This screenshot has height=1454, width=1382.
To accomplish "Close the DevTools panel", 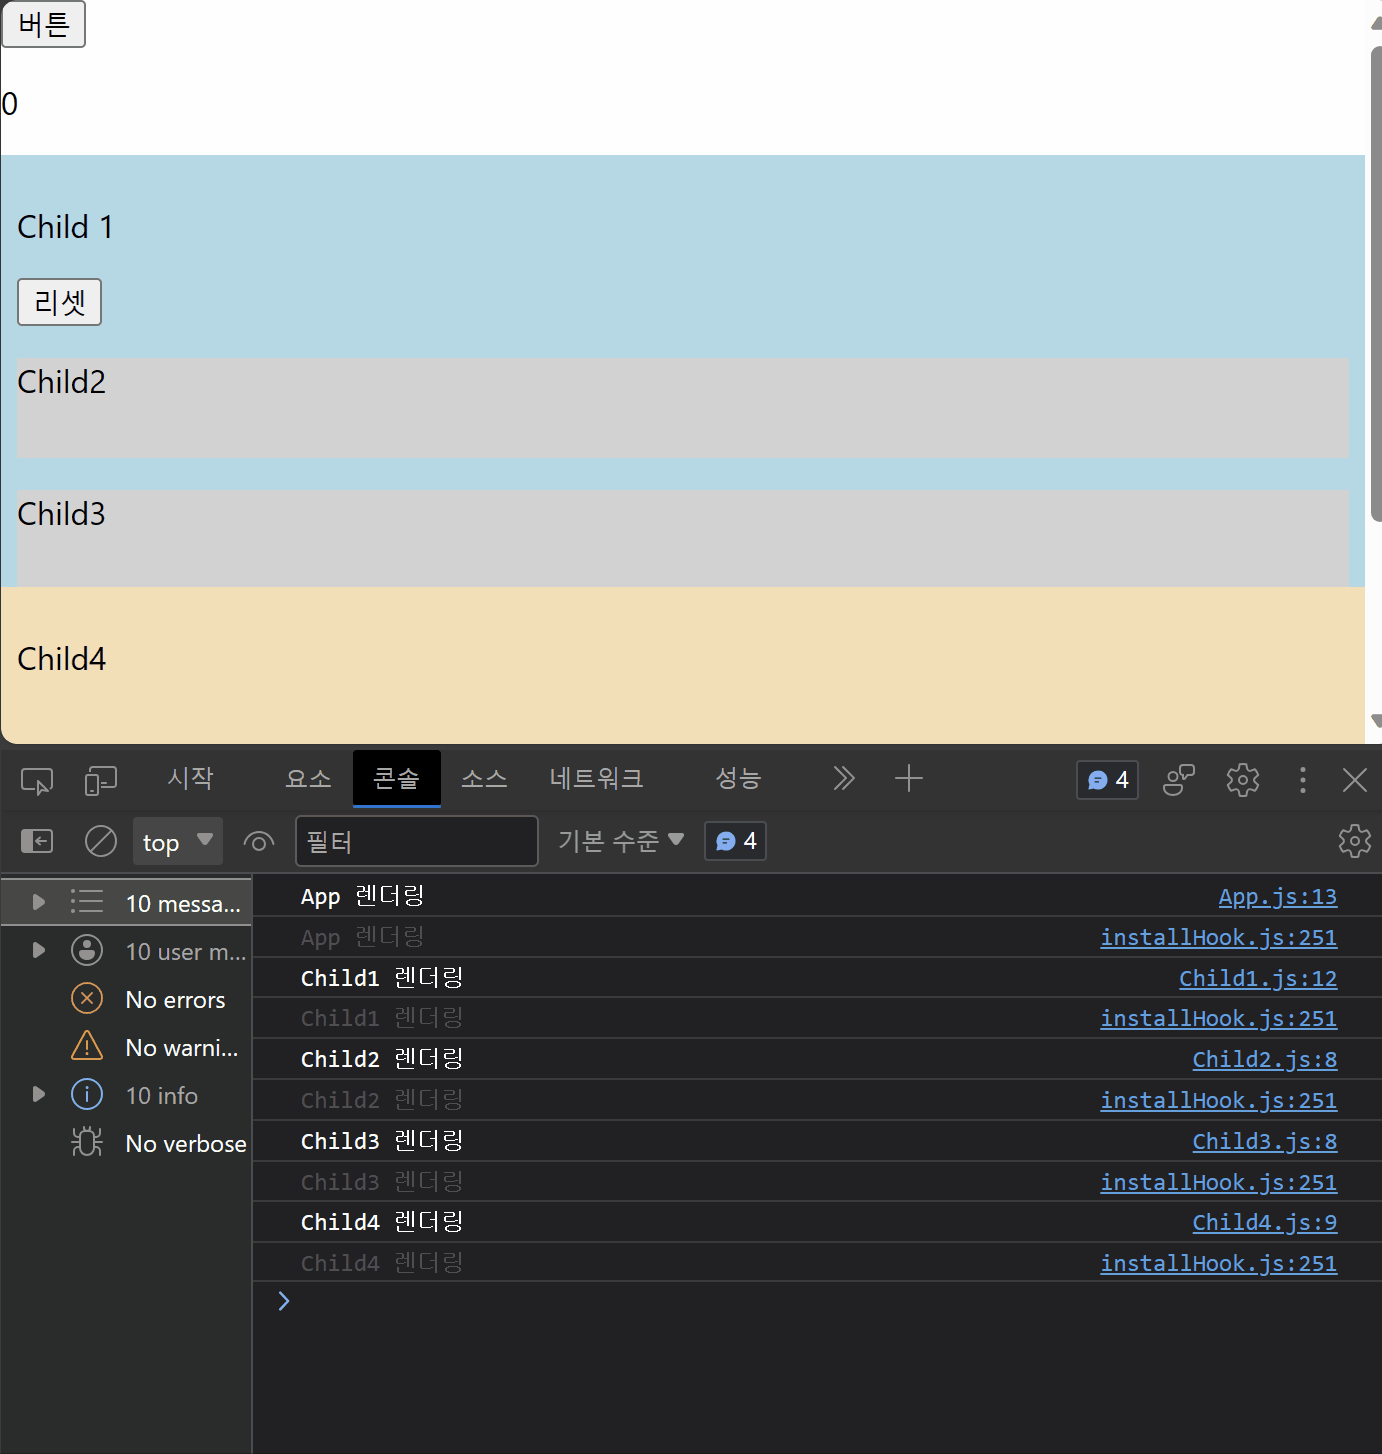I will (1354, 780).
